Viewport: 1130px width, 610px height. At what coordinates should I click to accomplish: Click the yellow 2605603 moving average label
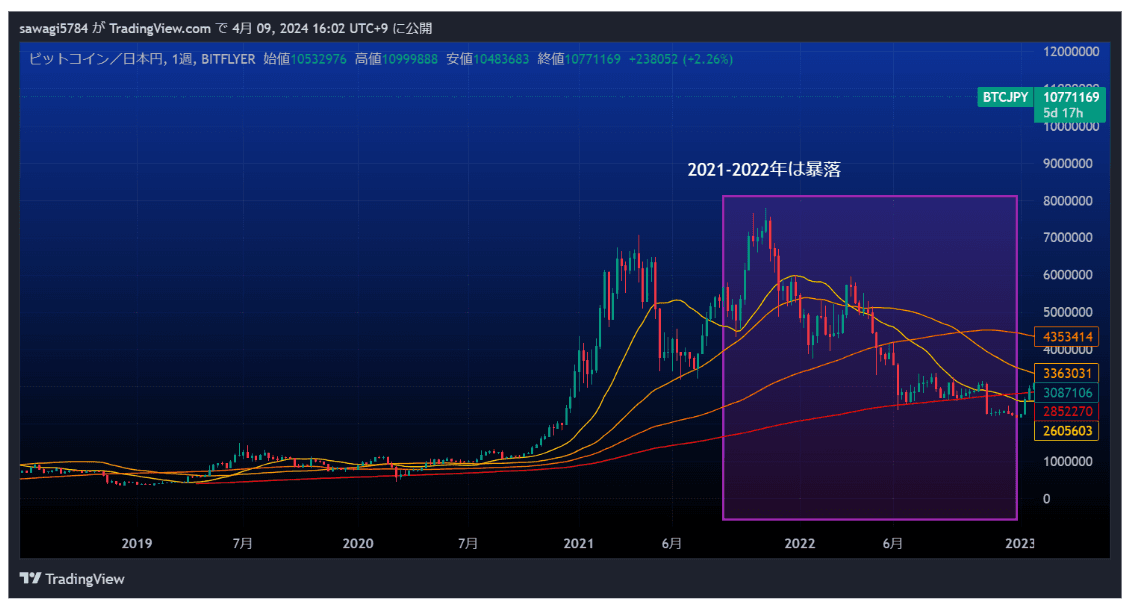[x=1070, y=431]
